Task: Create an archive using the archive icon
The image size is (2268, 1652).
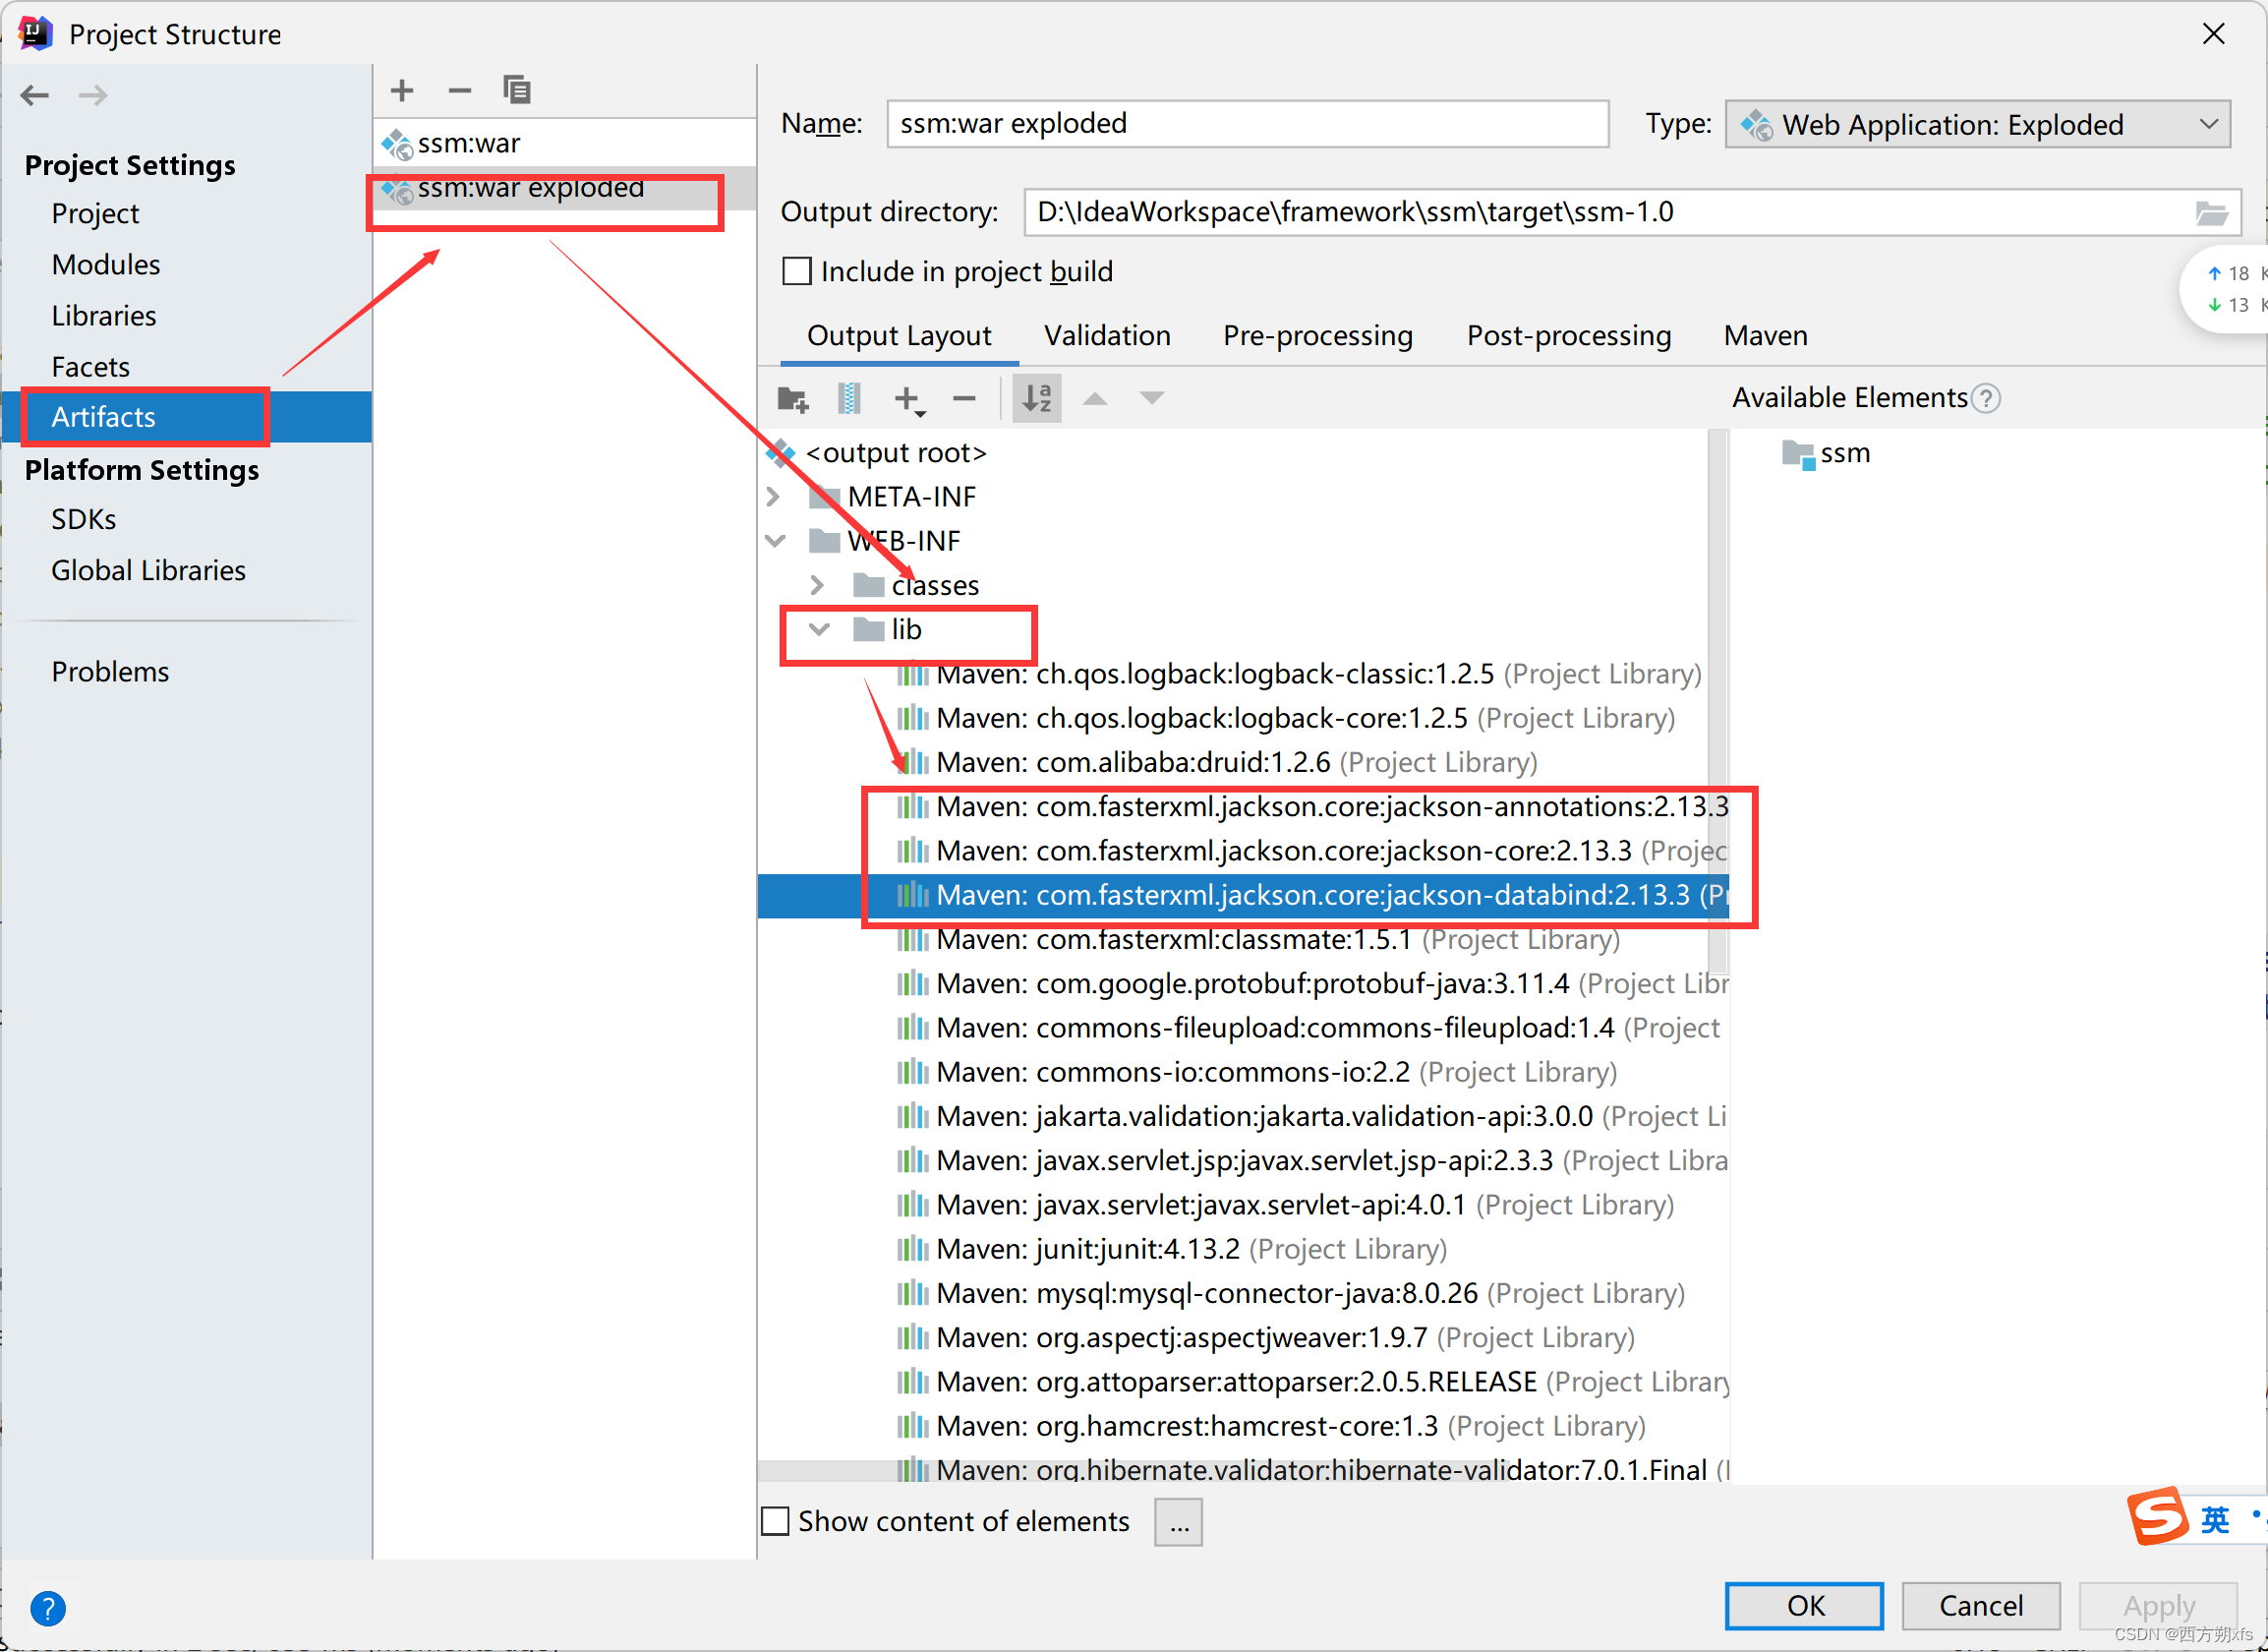Action: point(848,398)
